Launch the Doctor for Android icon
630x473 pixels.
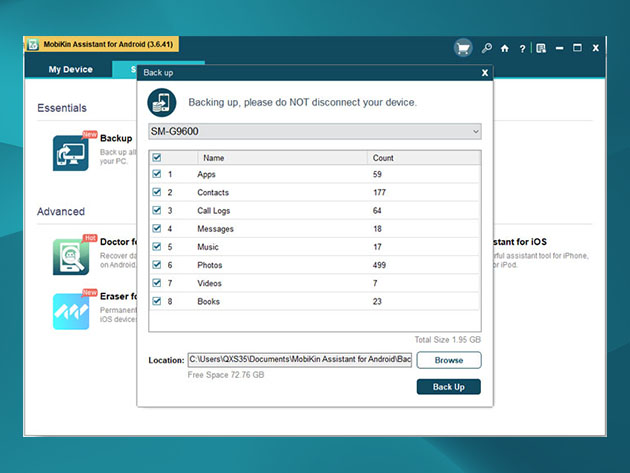pos(71,256)
